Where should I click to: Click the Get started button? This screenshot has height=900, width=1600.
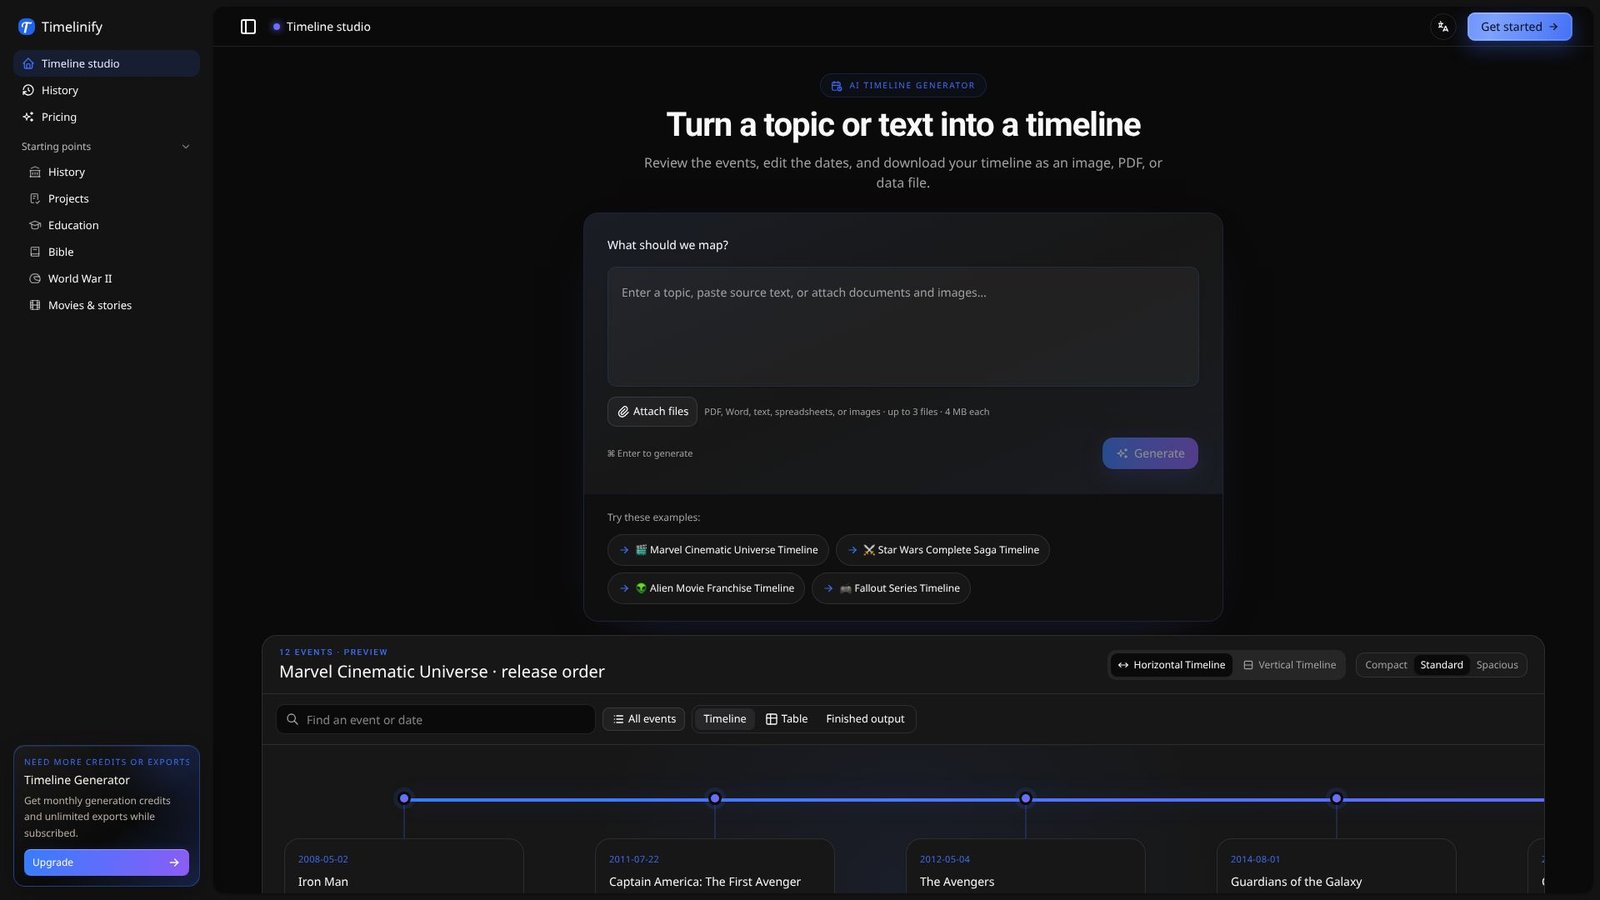click(1519, 27)
